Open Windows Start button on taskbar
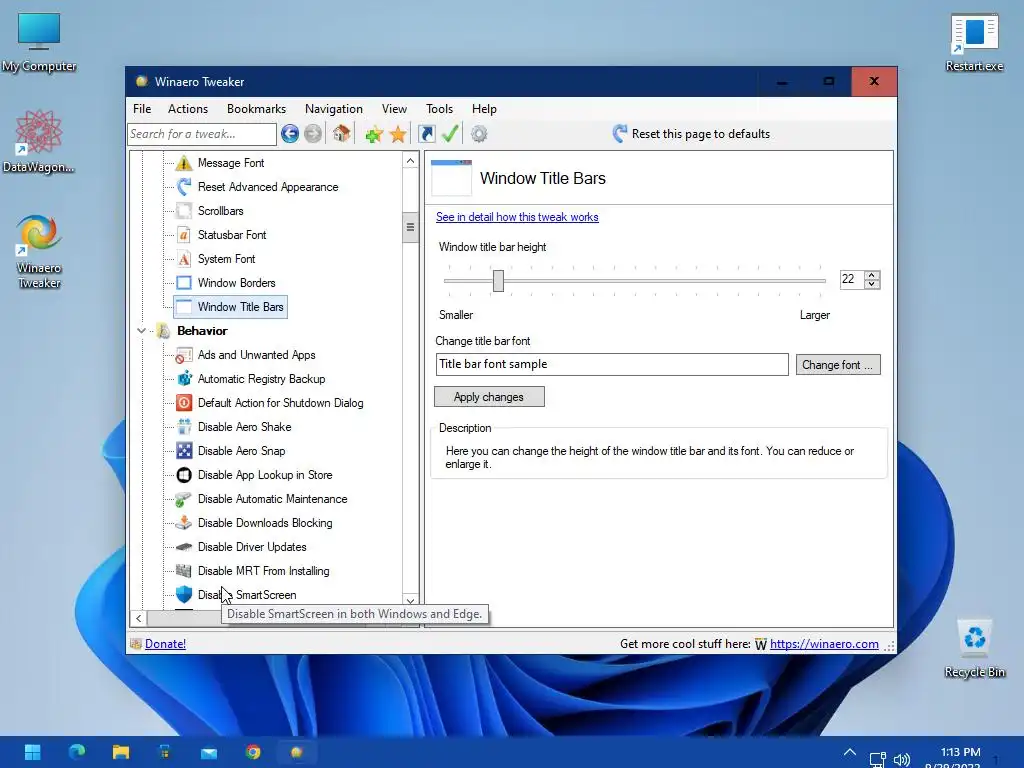Viewport: 1024px width, 768px height. point(33,752)
